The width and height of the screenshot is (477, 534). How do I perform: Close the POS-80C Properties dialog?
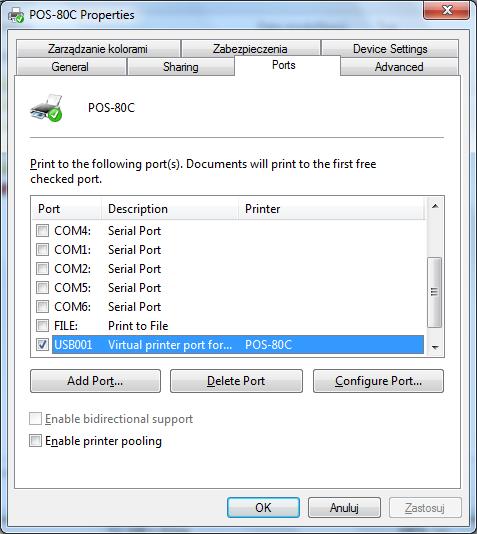tap(446, 10)
